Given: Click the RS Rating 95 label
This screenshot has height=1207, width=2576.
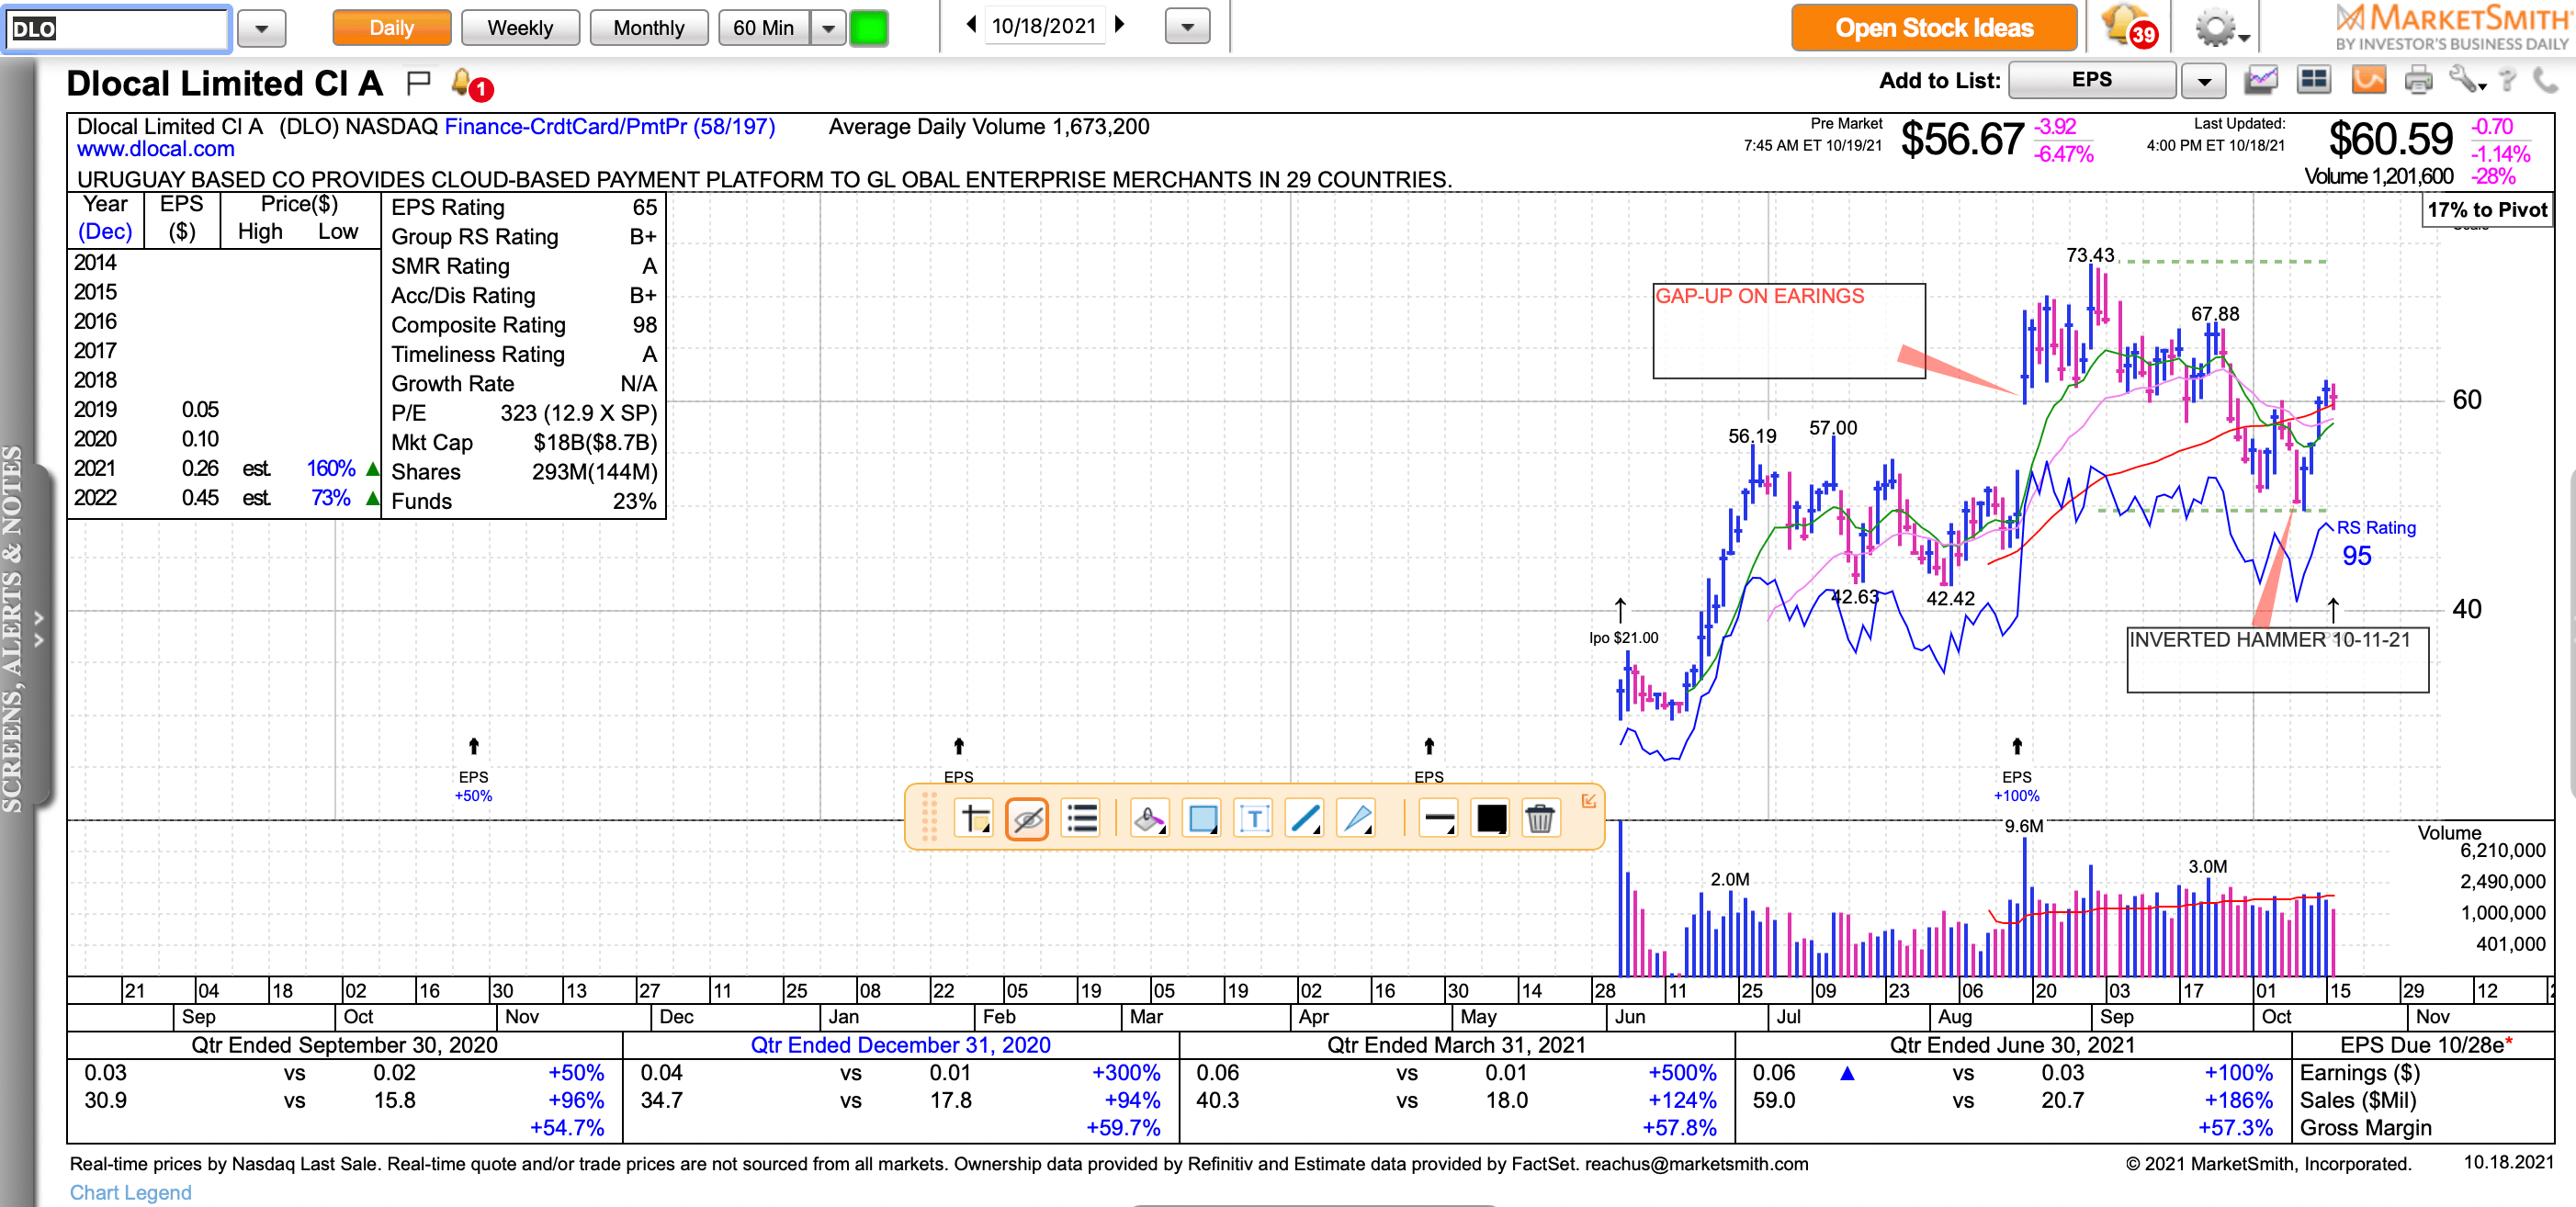Looking at the screenshot, I should pyautogui.click(x=2374, y=542).
